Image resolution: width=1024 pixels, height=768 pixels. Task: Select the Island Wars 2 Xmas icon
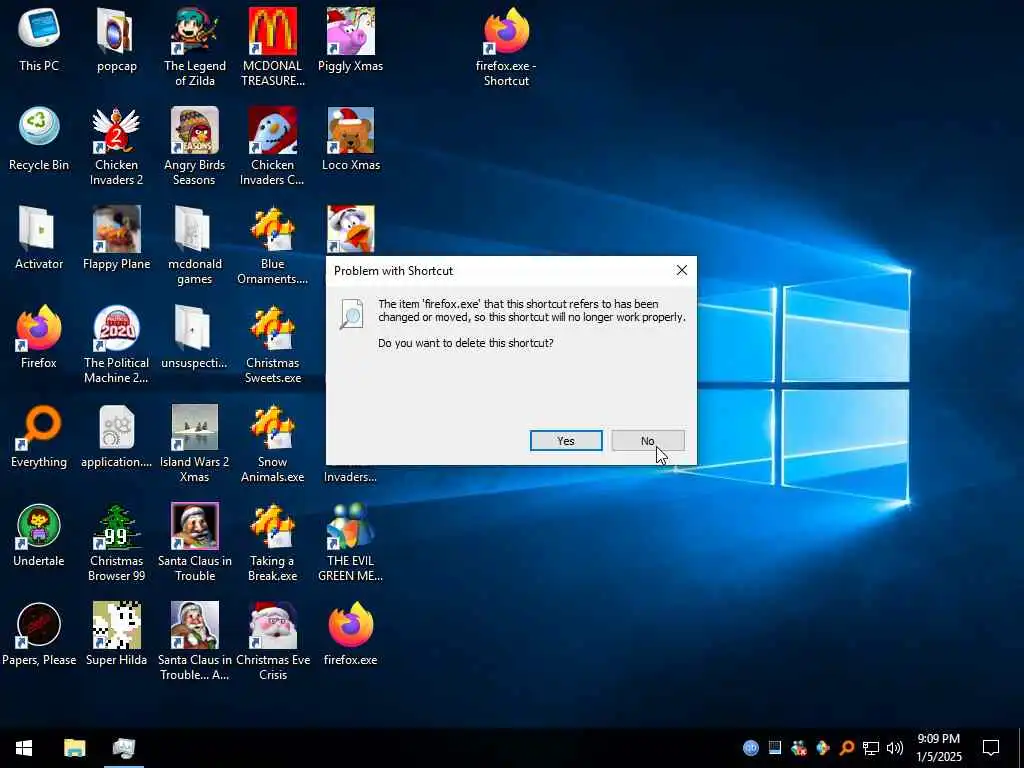pos(195,443)
